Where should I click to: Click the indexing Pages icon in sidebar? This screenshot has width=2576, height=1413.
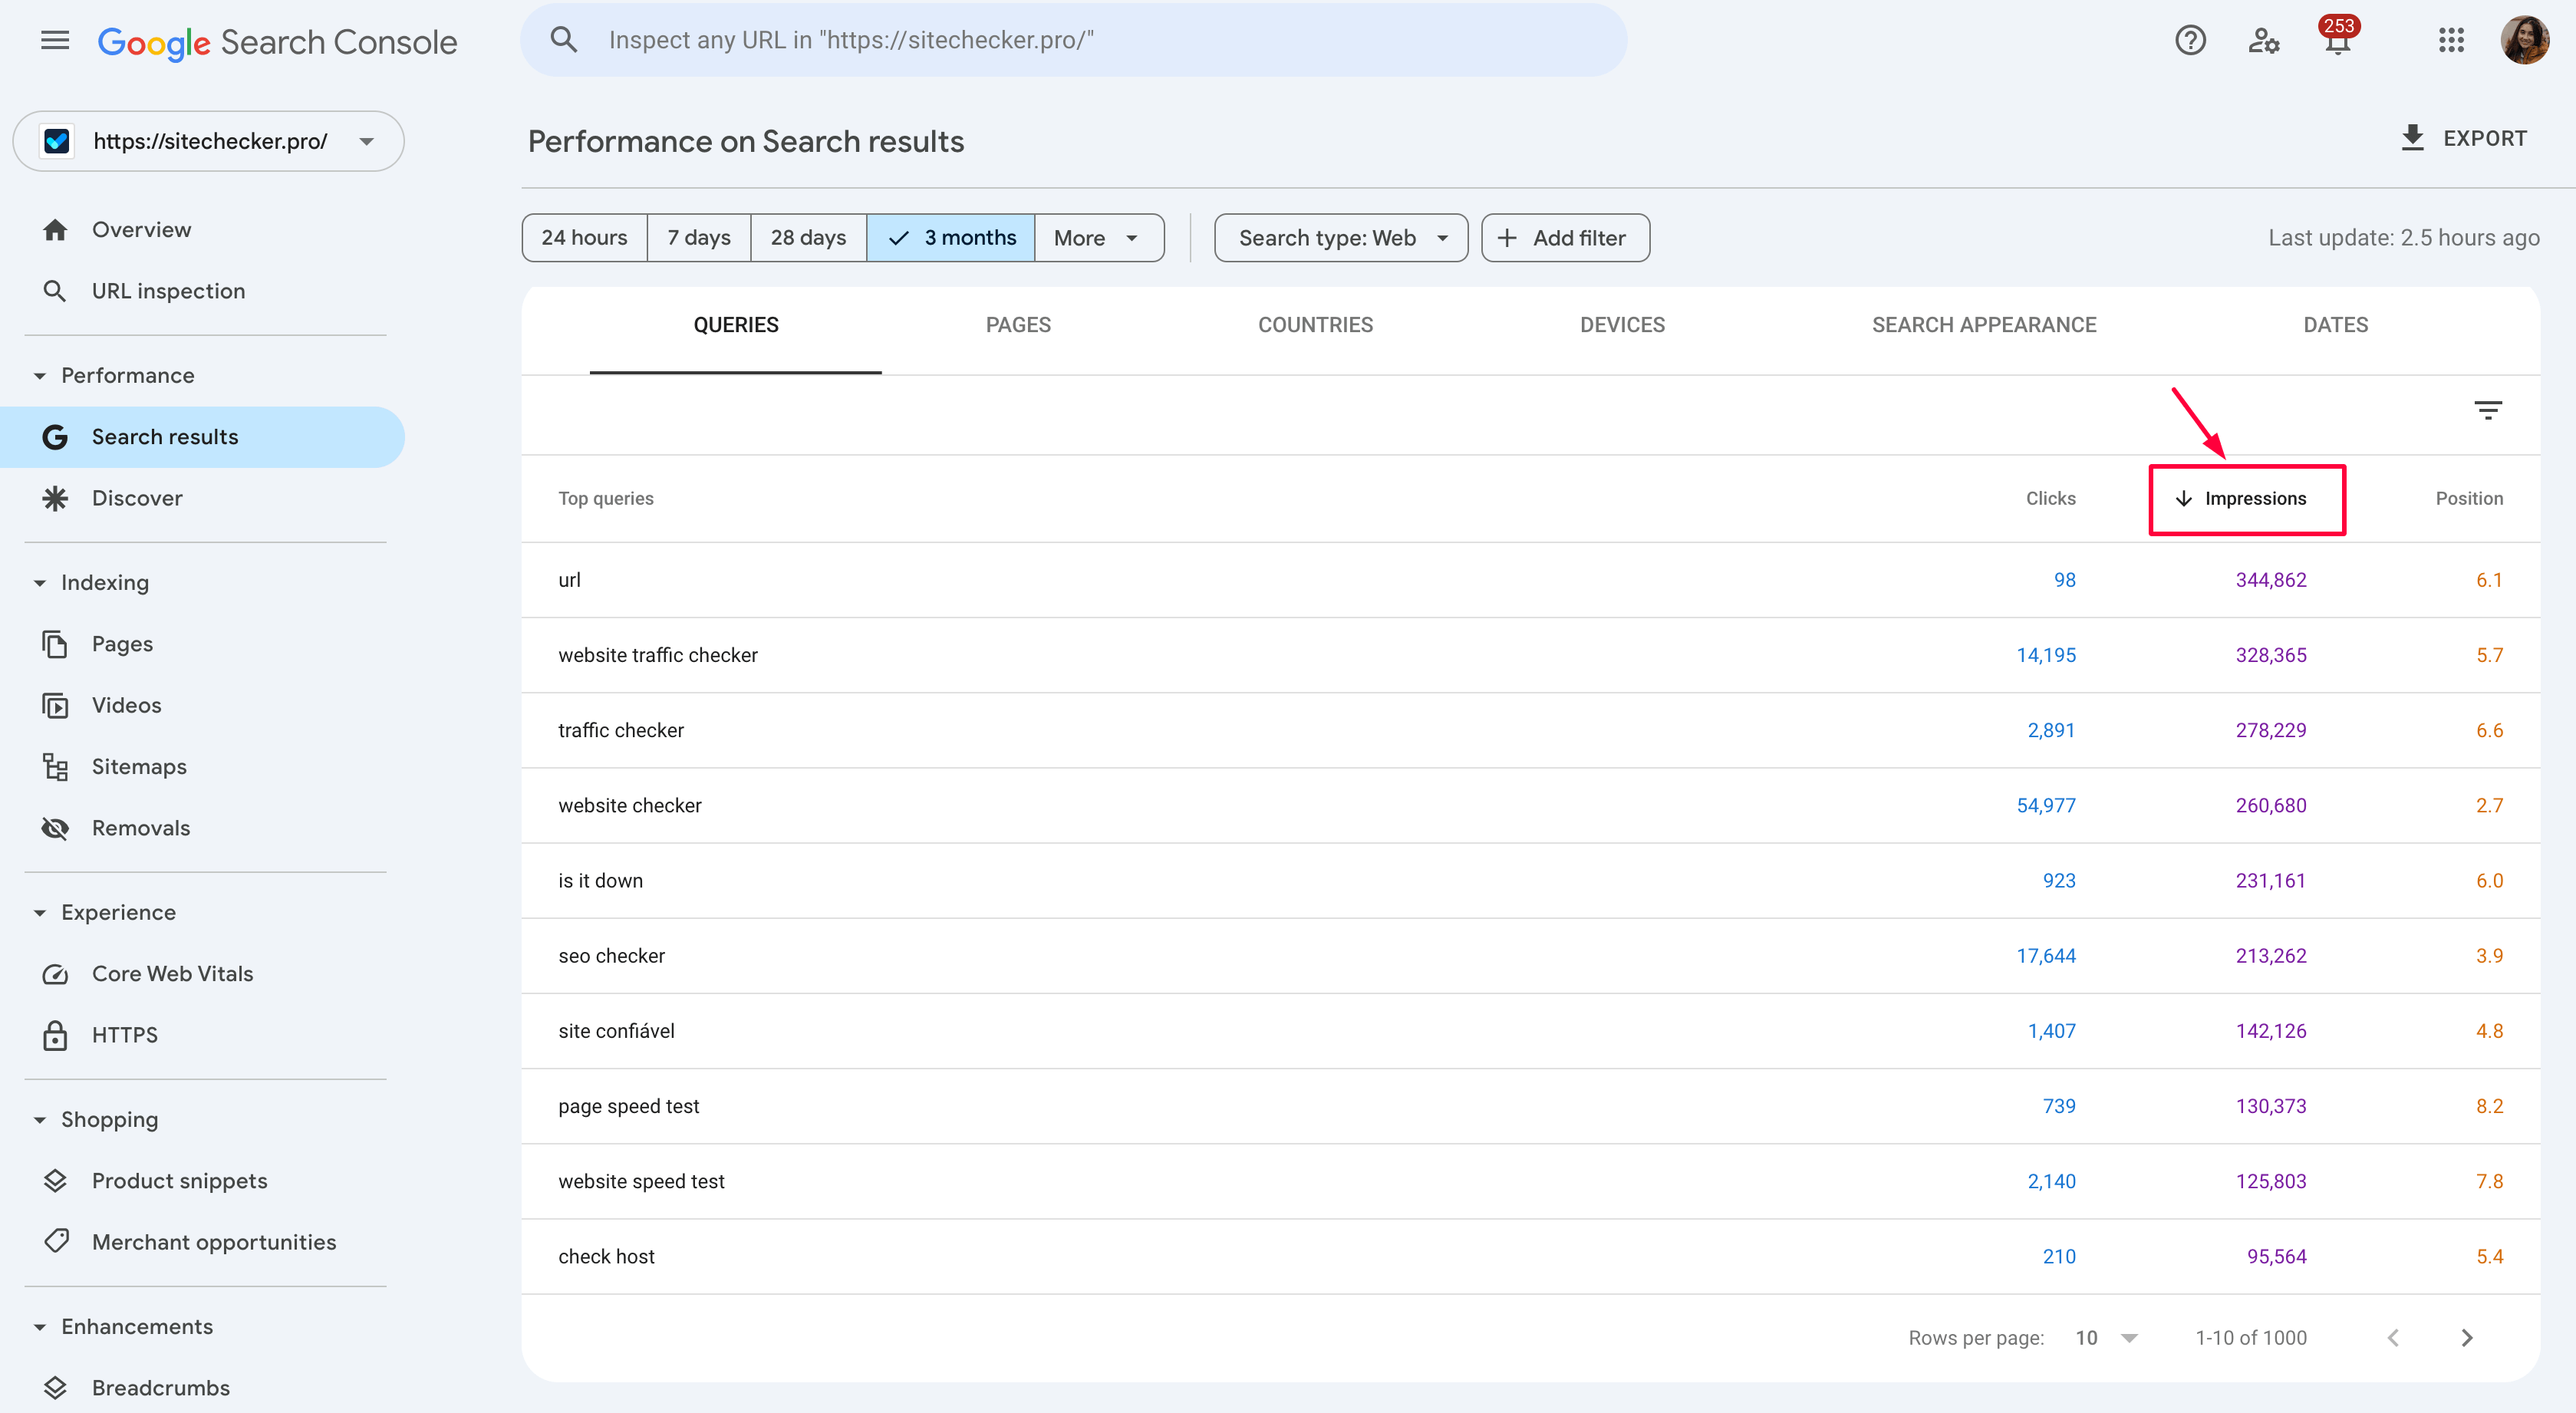[55, 644]
